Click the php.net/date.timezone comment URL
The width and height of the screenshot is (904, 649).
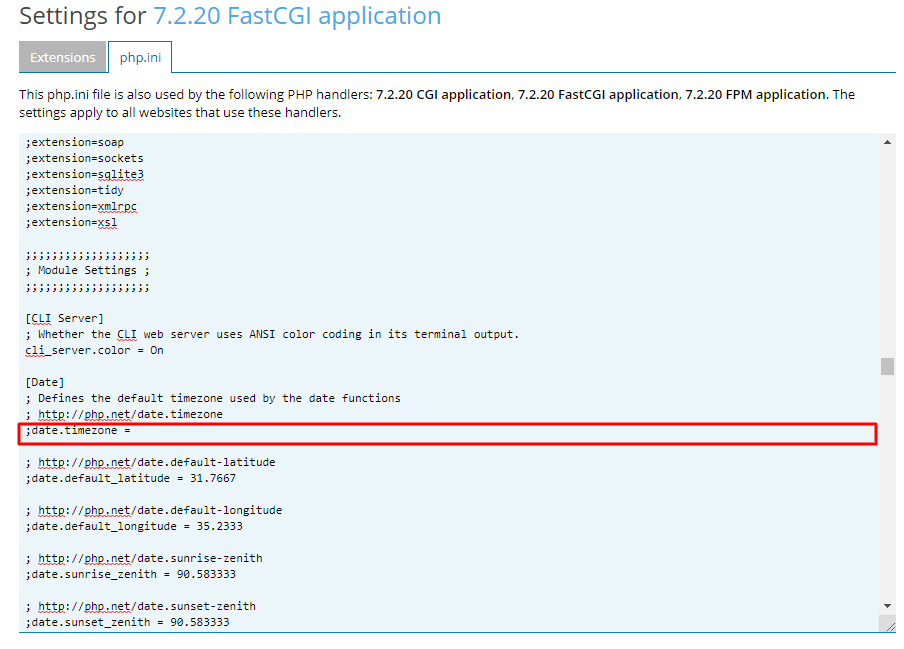[x=130, y=414]
